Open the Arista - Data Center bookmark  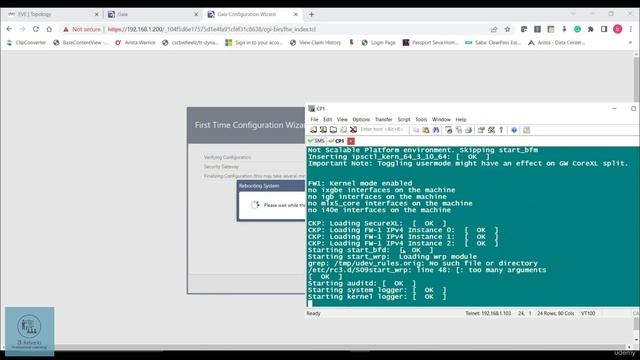coord(557,42)
